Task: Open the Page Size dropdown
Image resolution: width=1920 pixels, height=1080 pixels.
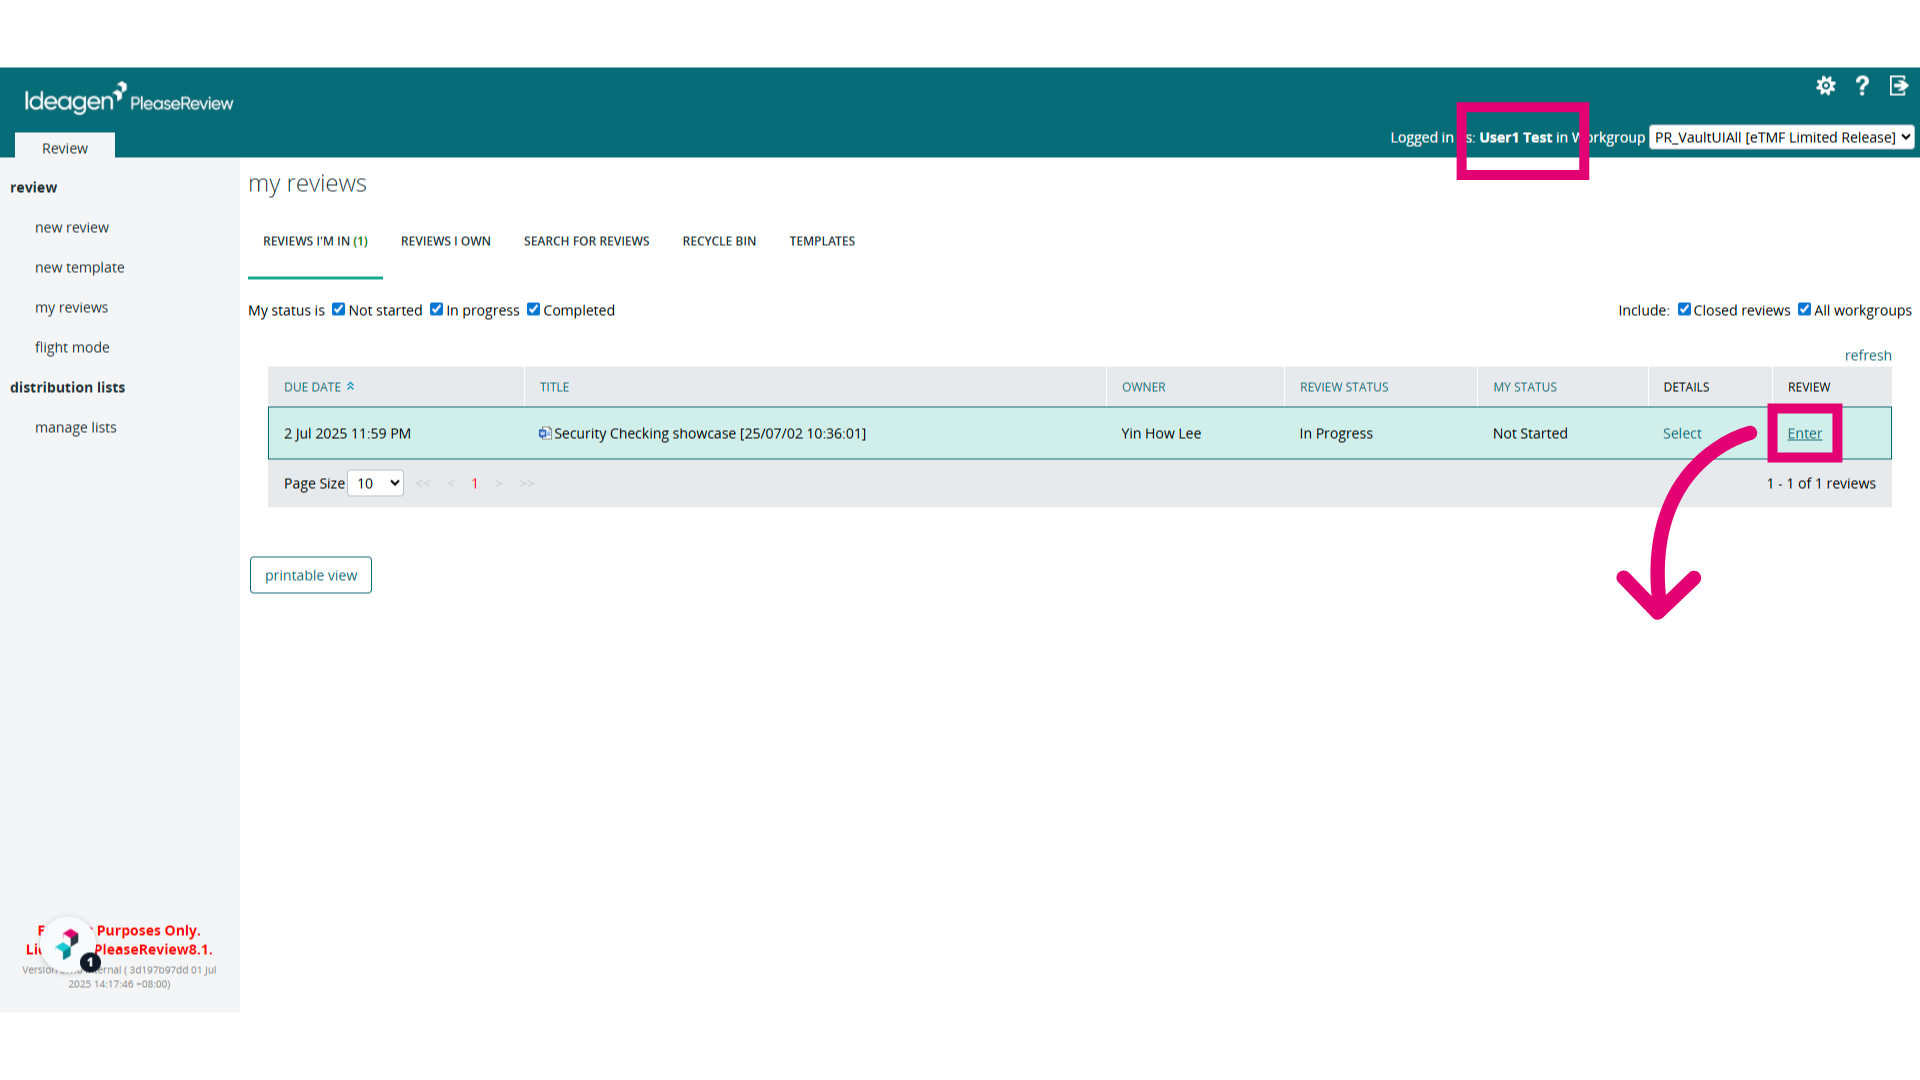Action: click(375, 483)
